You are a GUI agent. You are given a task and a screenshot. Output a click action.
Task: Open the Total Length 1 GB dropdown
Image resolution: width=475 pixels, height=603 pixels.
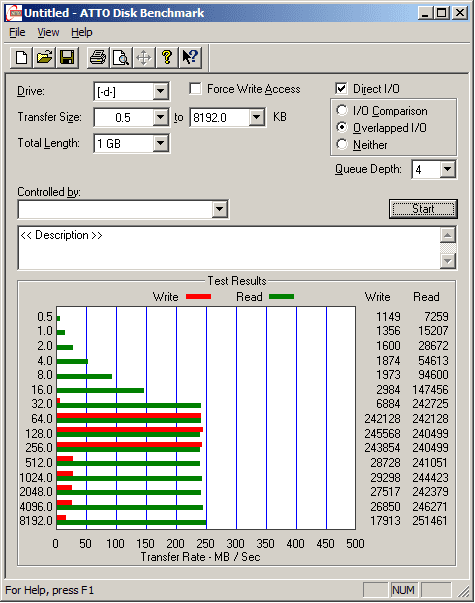pyautogui.click(x=160, y=143)
